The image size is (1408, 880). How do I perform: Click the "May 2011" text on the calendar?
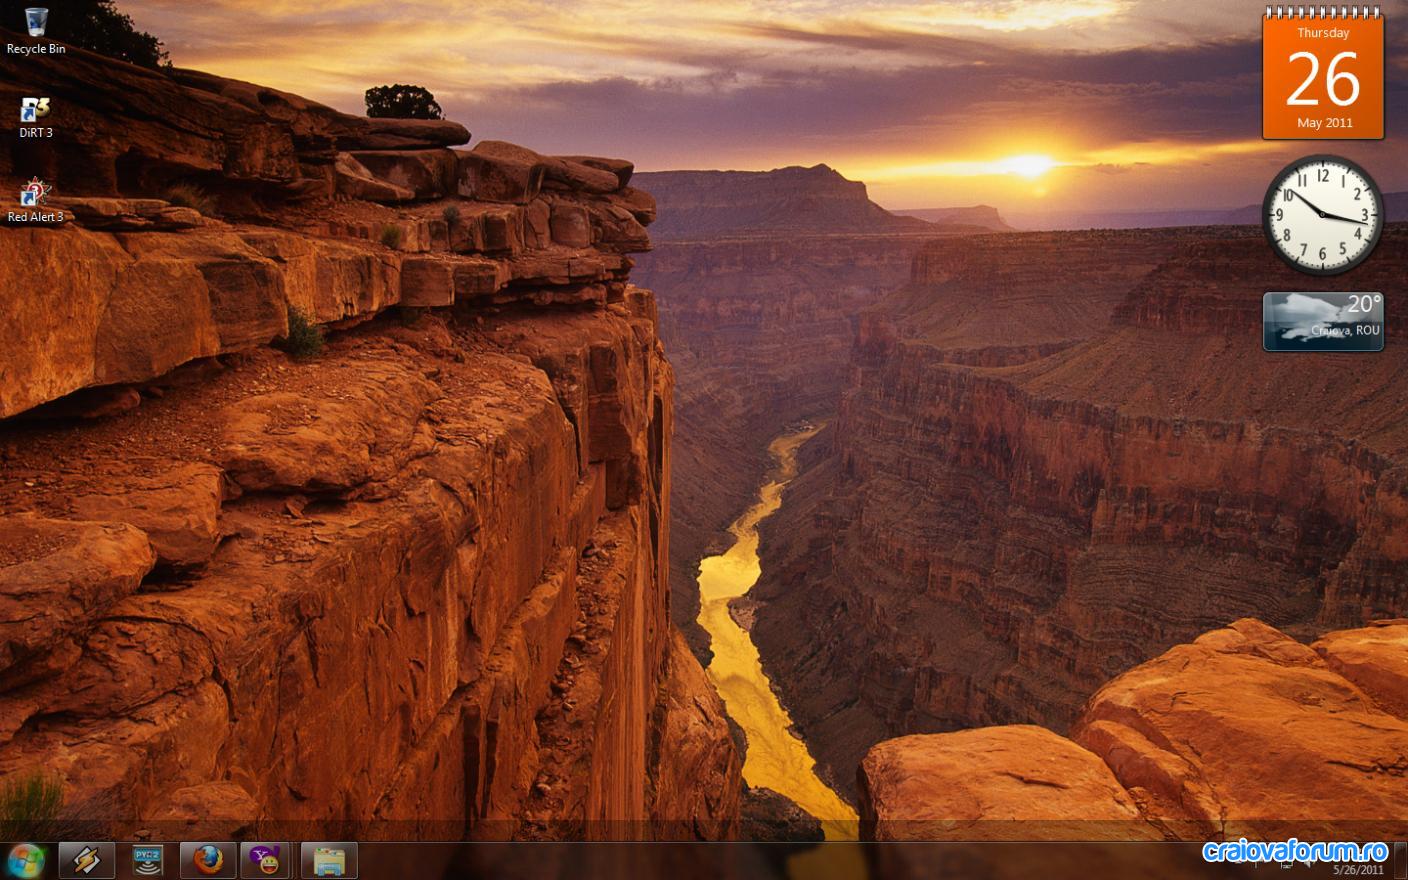coord(1324,123)
